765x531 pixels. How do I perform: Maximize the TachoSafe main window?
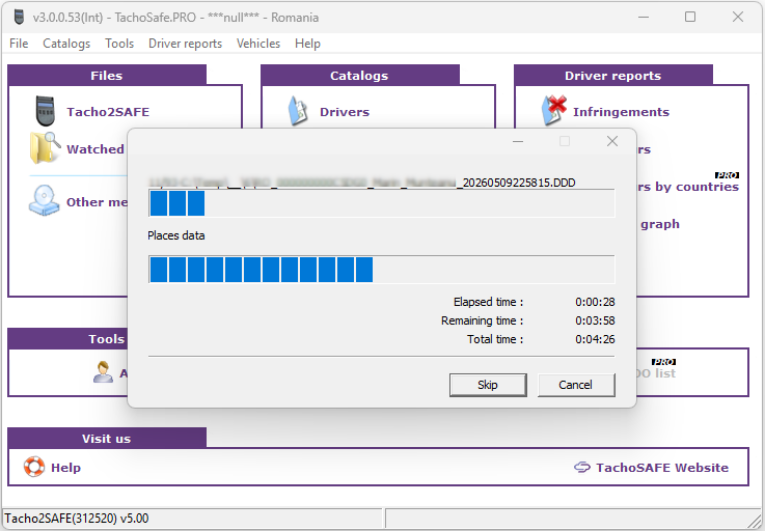point(690,17)
